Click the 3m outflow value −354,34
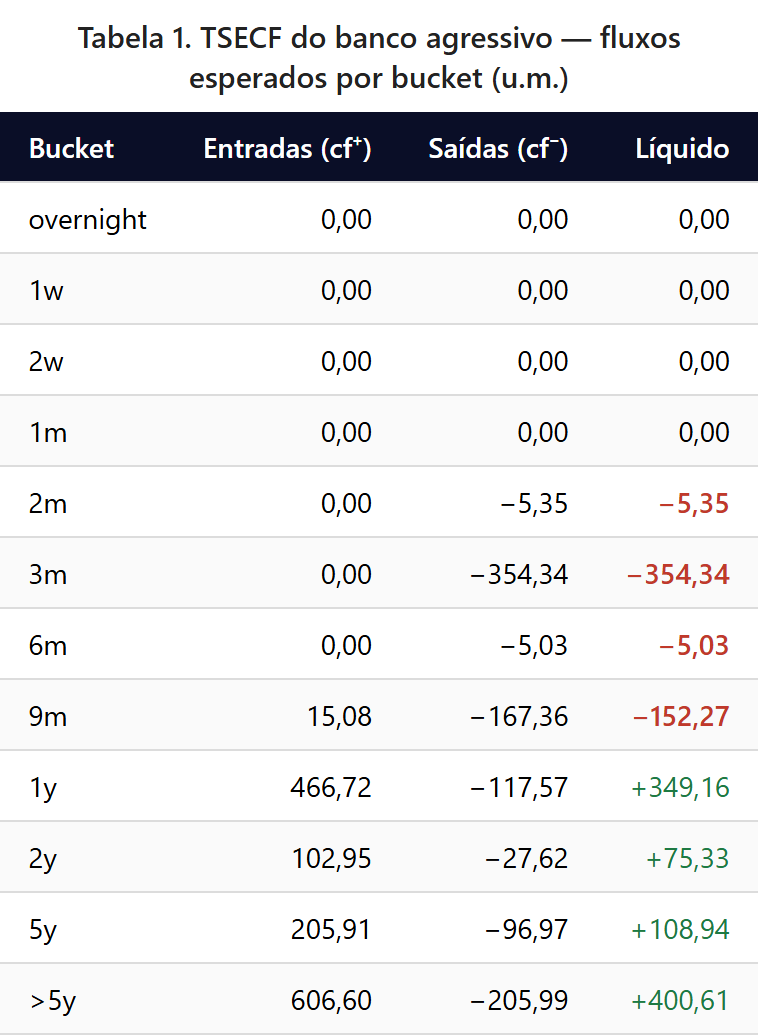This screenshot has height=1036, width=758. click(519, 575)
